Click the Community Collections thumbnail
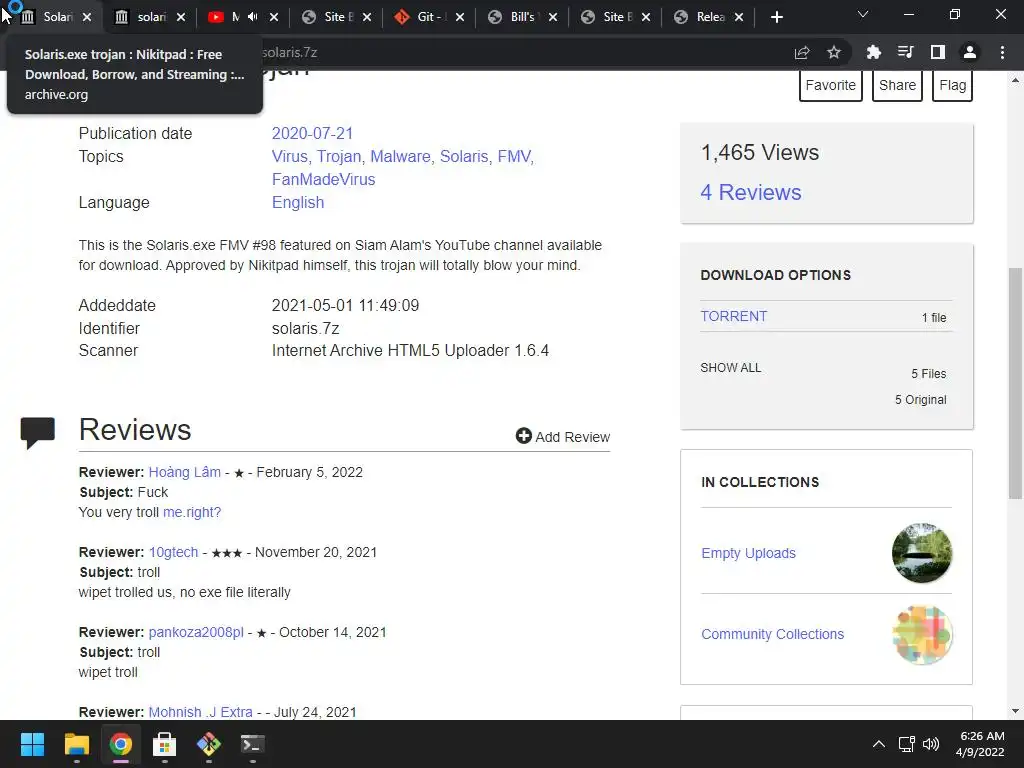Image resolution: width=1024 pixels, height=768 pixels. pos(921,635)
